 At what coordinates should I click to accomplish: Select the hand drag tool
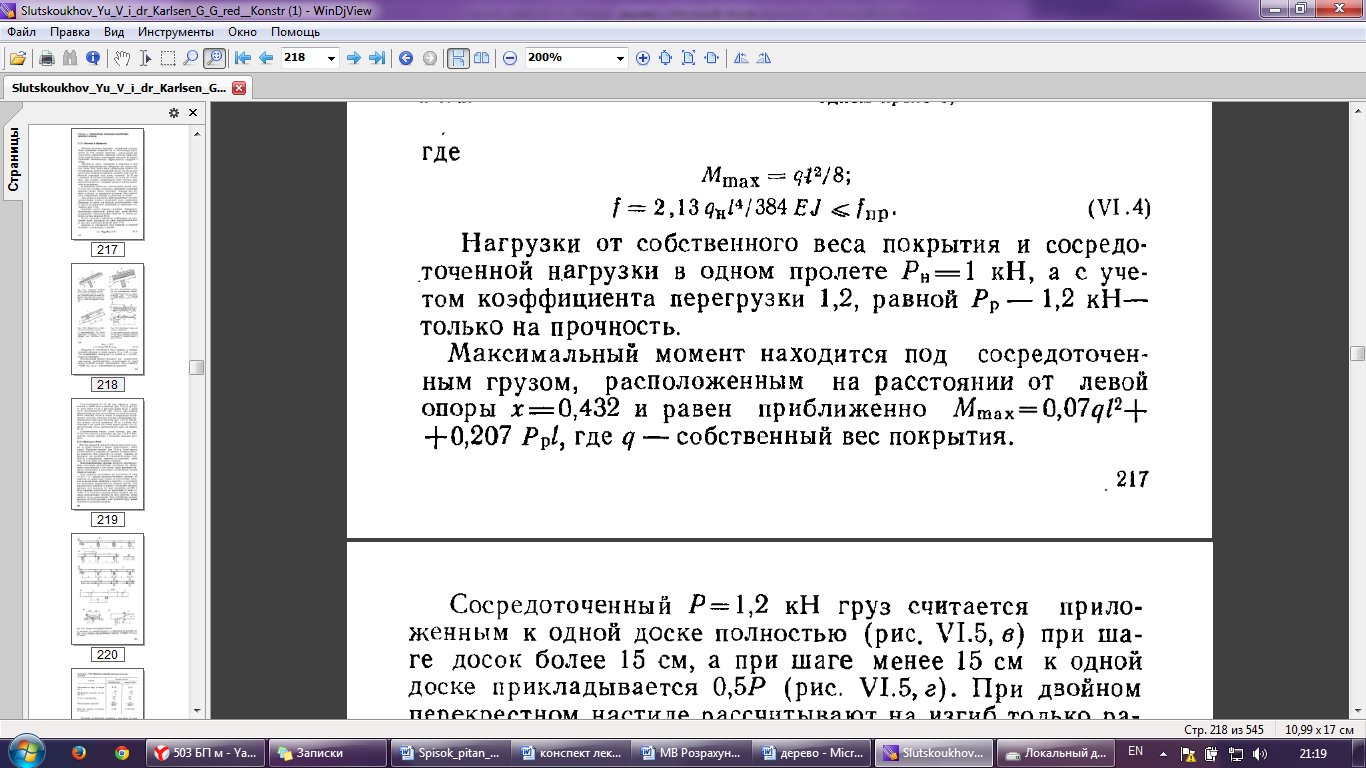(121, 58)
